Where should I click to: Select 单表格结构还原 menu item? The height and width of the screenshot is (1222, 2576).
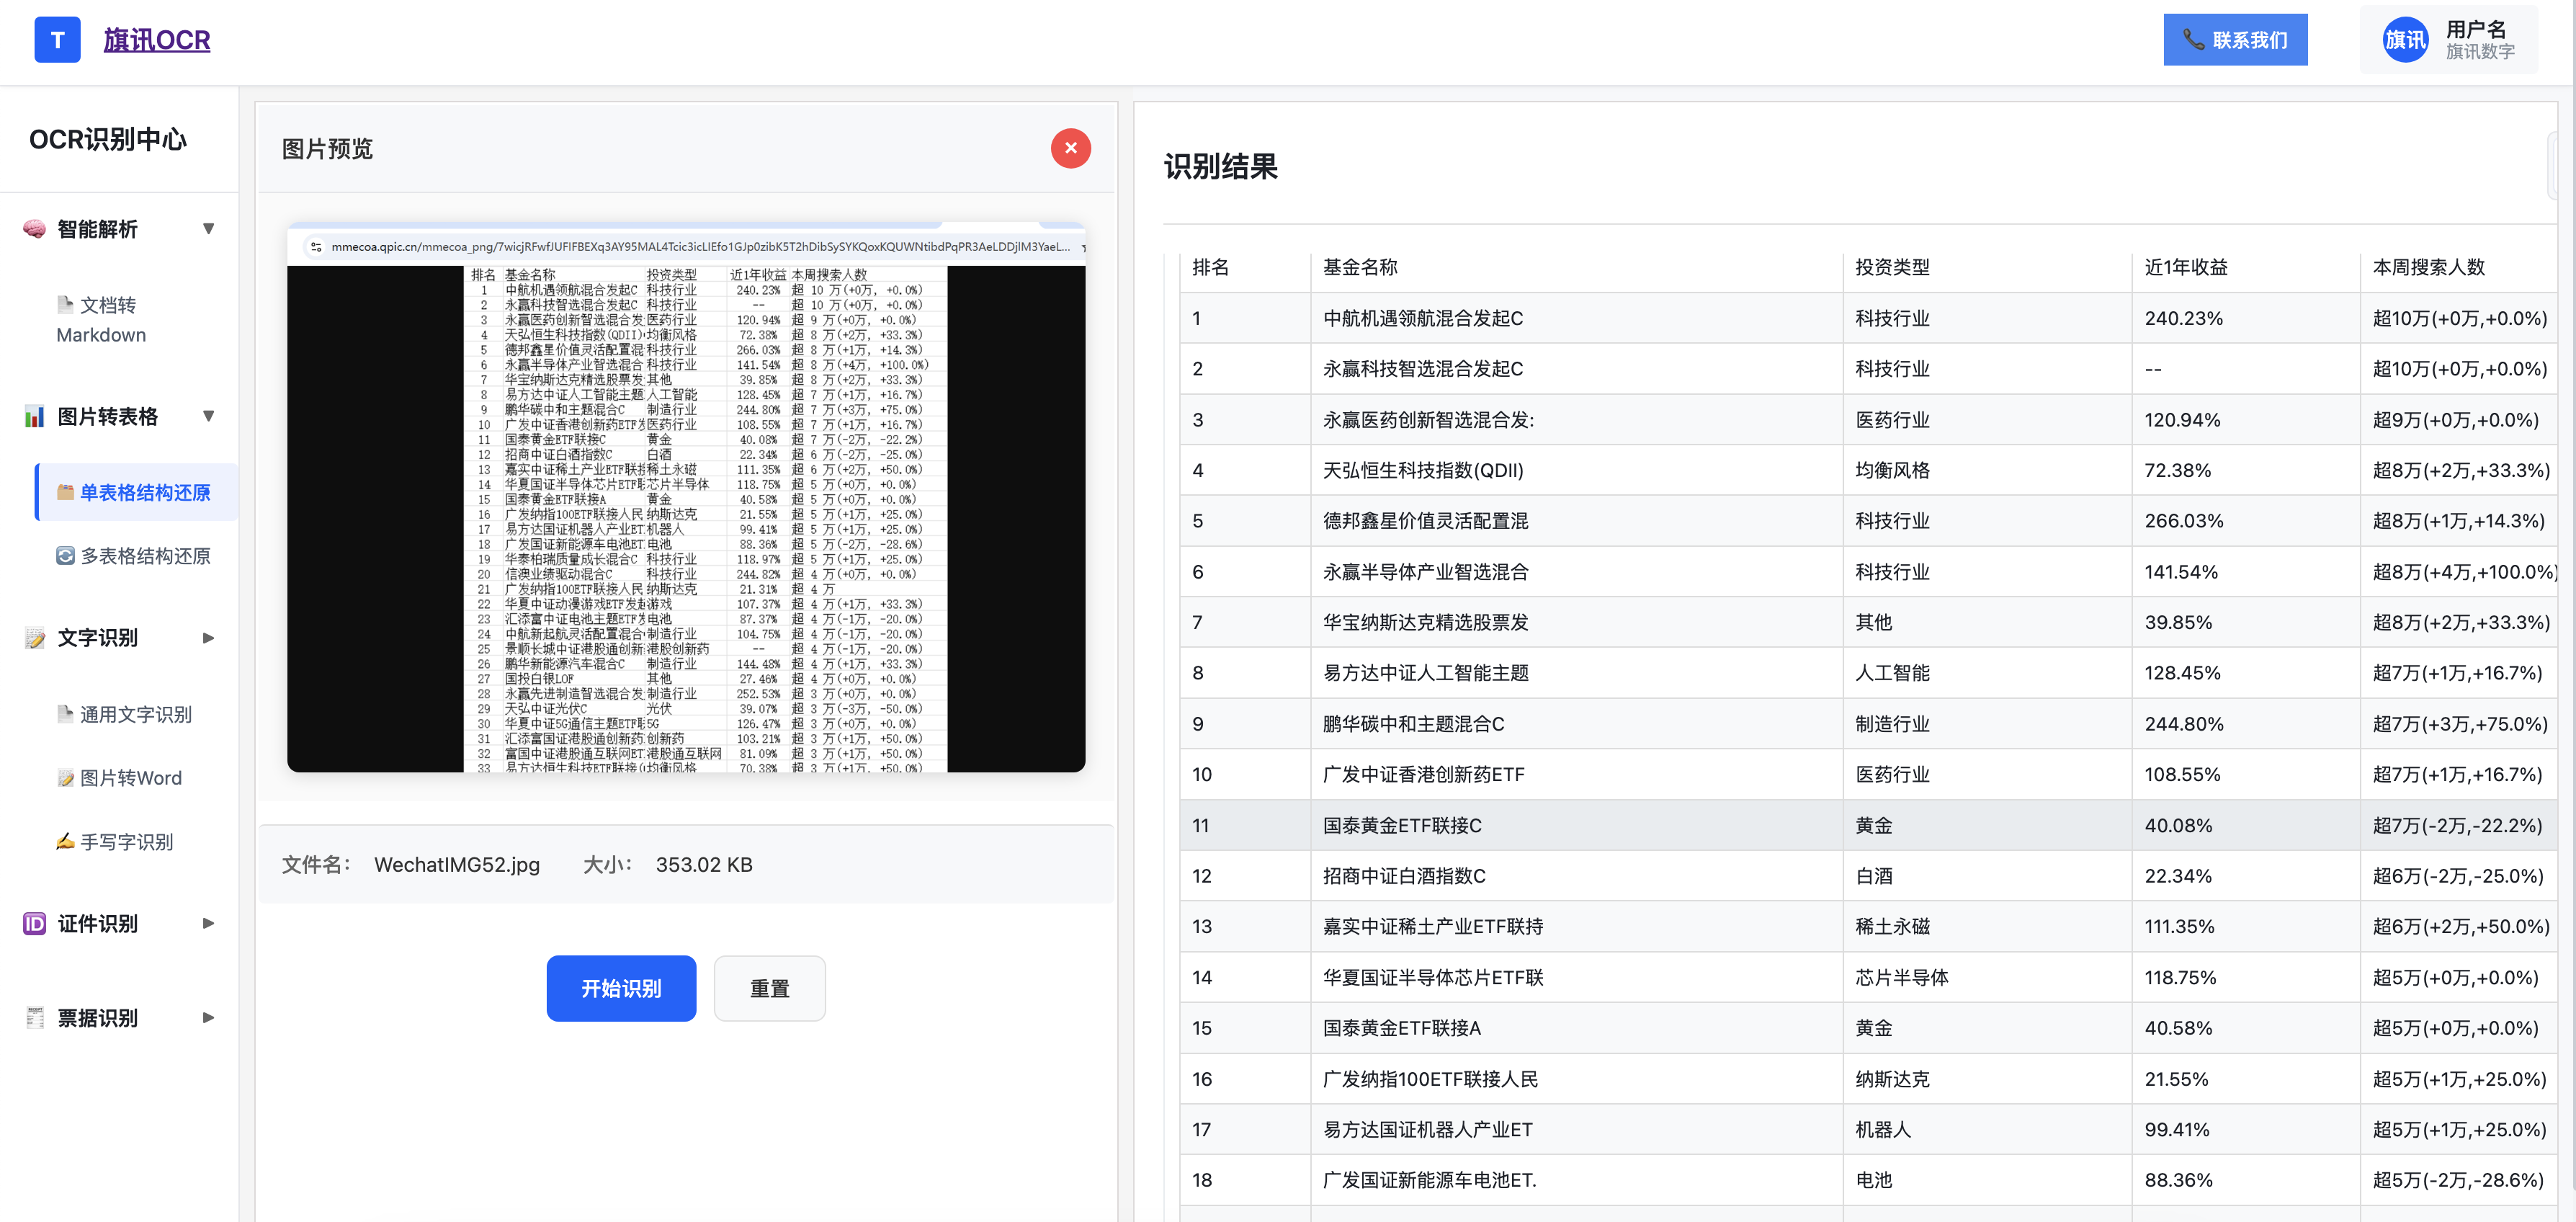pos(145,492)
